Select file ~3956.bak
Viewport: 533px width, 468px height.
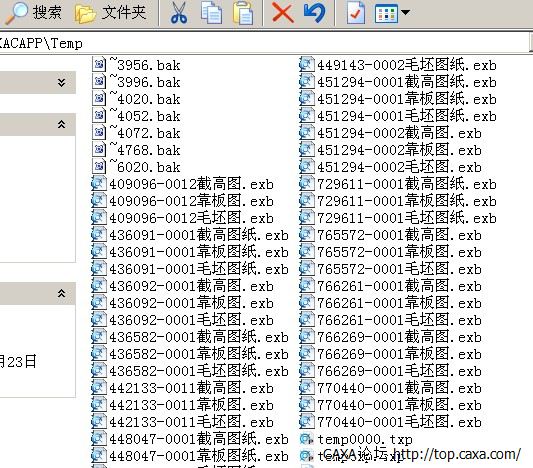pyautogui.click(x=137, y=65)
